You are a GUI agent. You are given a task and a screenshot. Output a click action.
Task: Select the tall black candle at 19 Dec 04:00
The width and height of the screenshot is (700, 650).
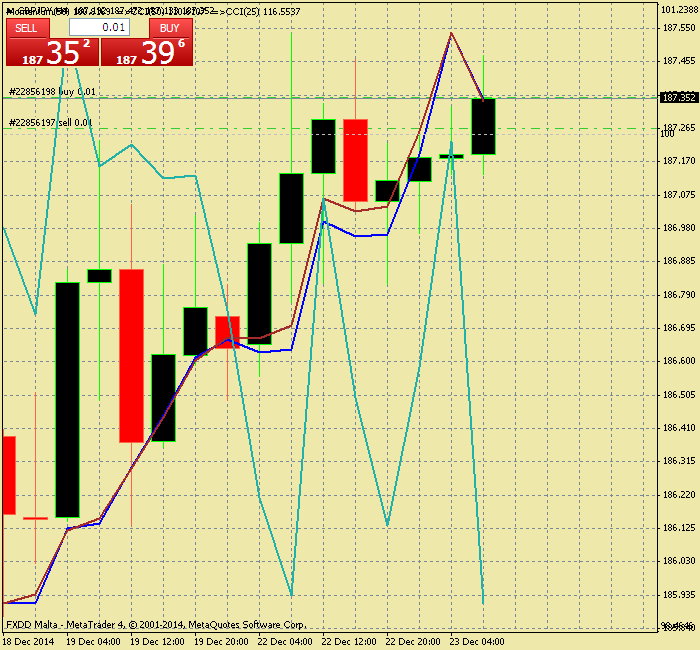pos(67,400)
